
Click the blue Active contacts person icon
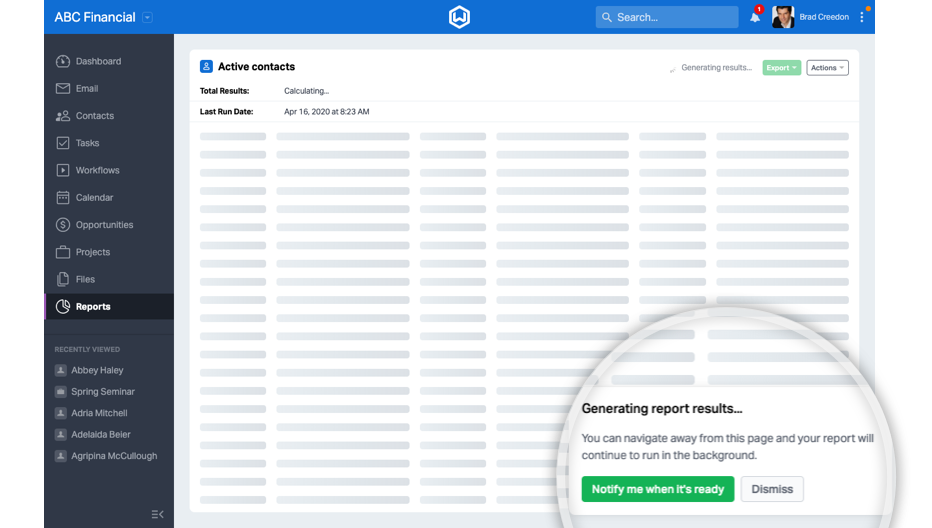pyautogui.click(x=206, y=66)
